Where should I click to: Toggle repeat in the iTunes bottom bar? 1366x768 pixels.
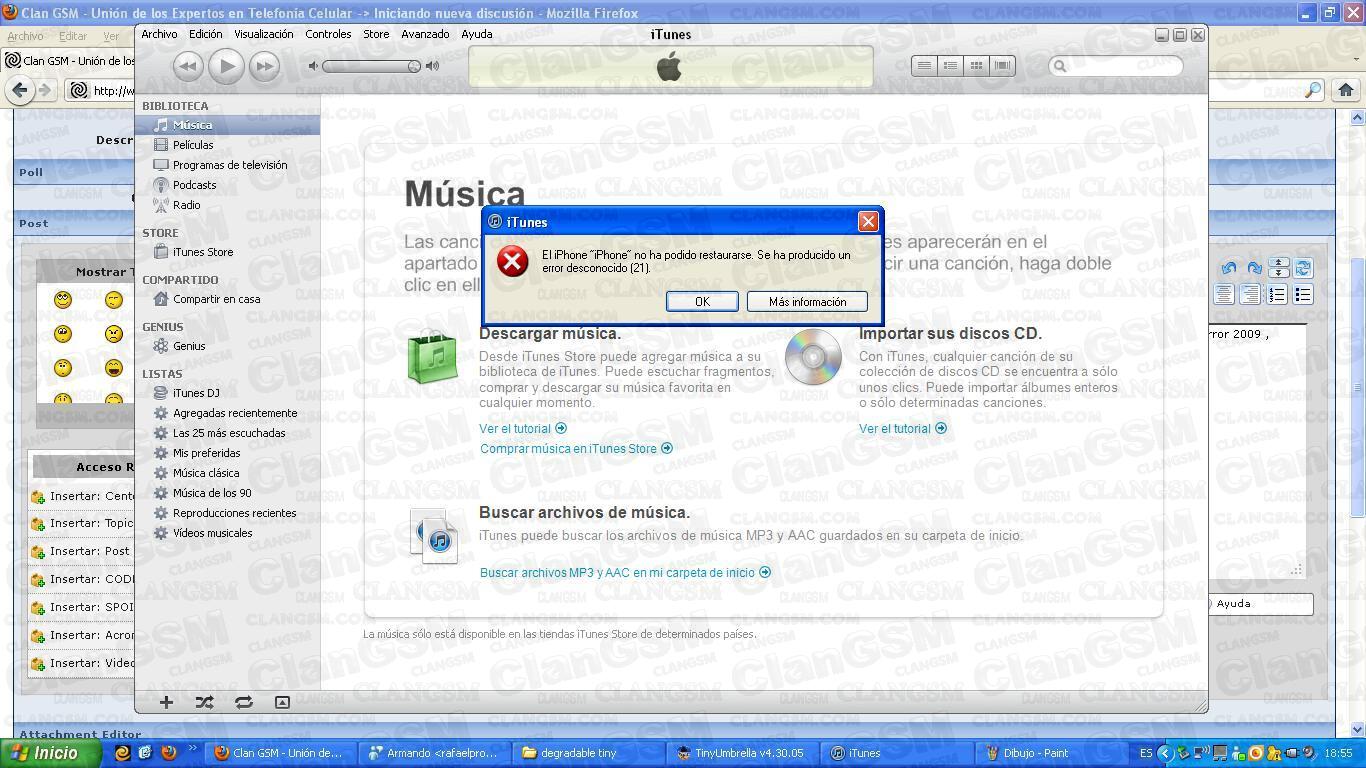(243, 702)
